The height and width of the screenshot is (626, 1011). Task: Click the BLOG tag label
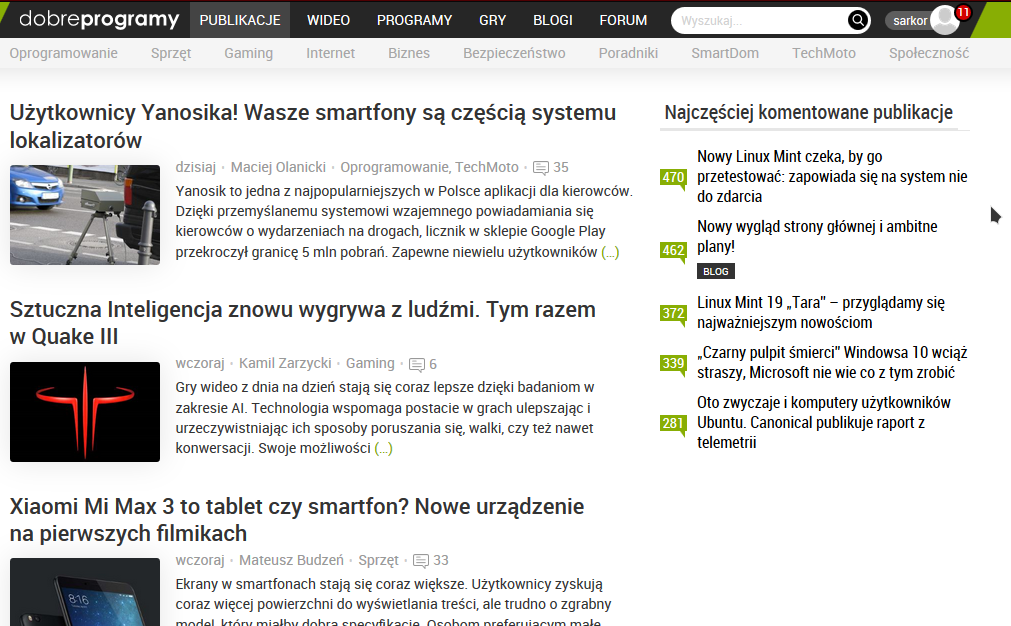pos(715,271)
